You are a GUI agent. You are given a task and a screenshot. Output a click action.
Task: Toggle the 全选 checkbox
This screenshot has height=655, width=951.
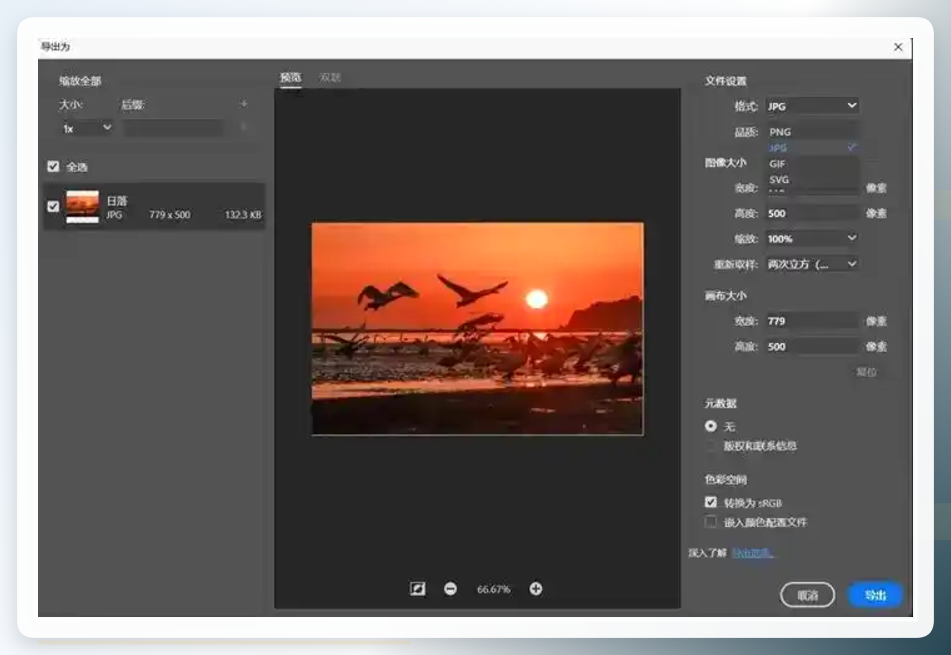(x=53, y=166)
